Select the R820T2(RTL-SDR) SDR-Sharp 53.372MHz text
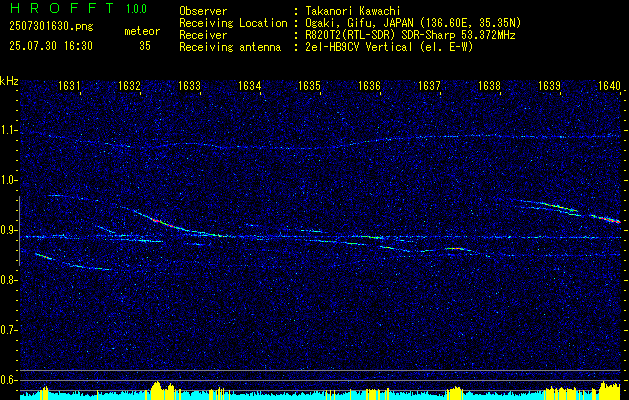This screenshot has width=629, height=400. pos(410,35)
